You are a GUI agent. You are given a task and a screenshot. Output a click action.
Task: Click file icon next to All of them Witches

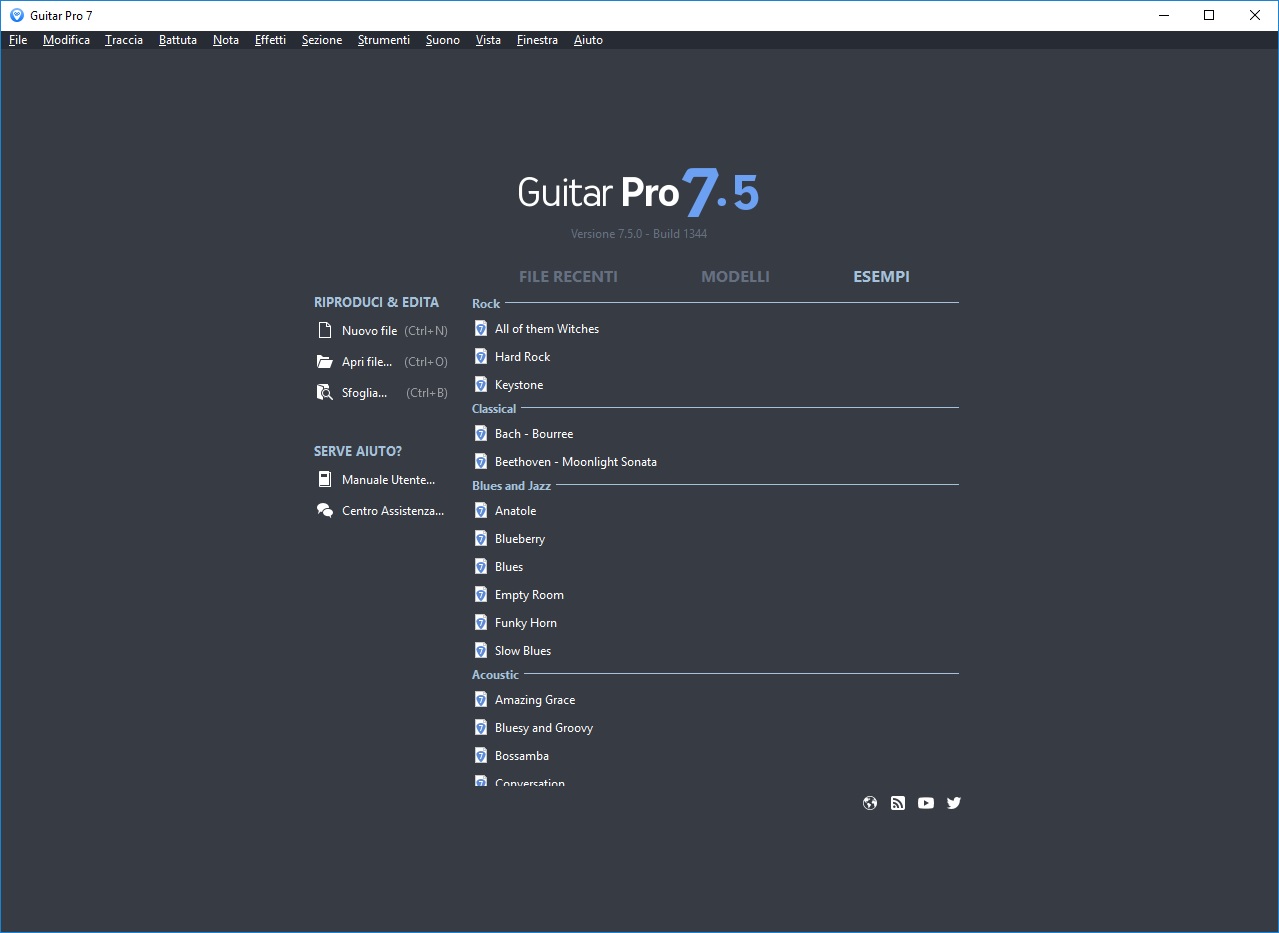tap(481, 328)
